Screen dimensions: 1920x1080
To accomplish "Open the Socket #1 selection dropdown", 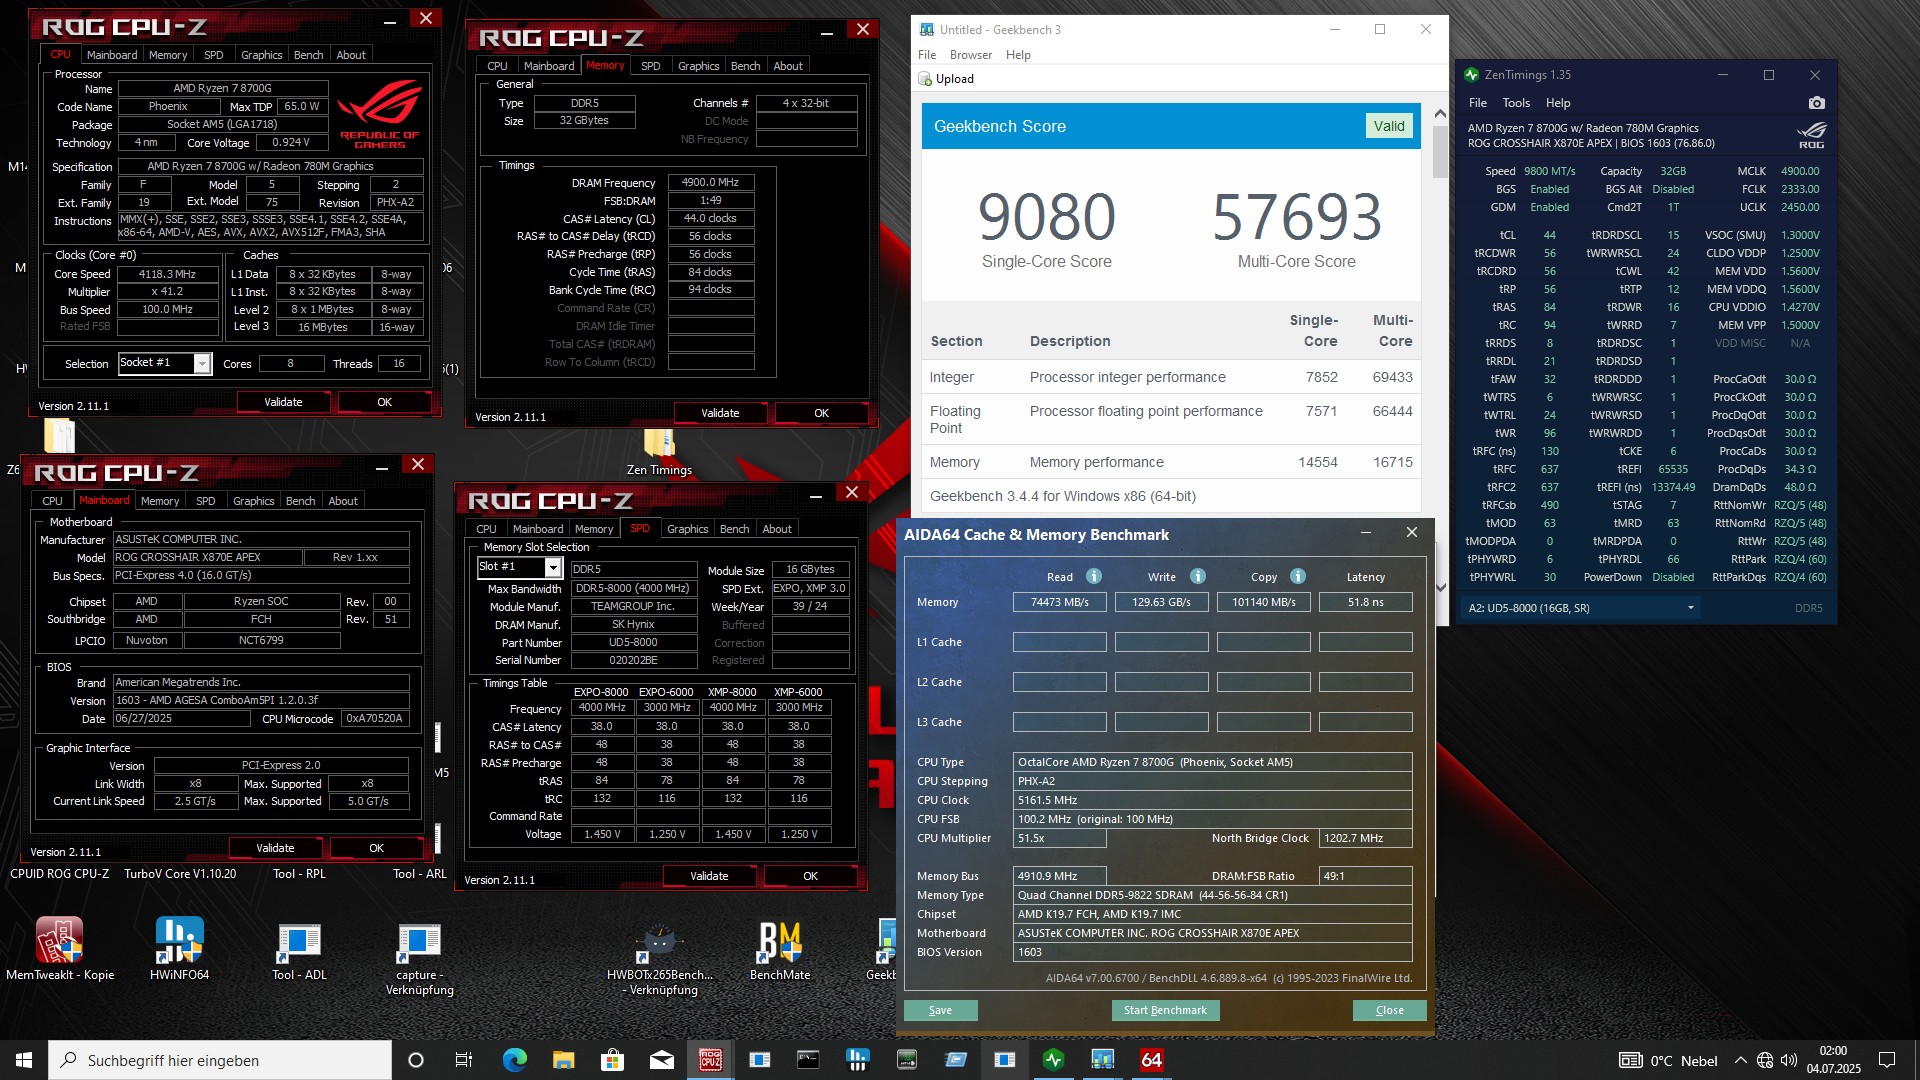I will (x=202, y=363).
